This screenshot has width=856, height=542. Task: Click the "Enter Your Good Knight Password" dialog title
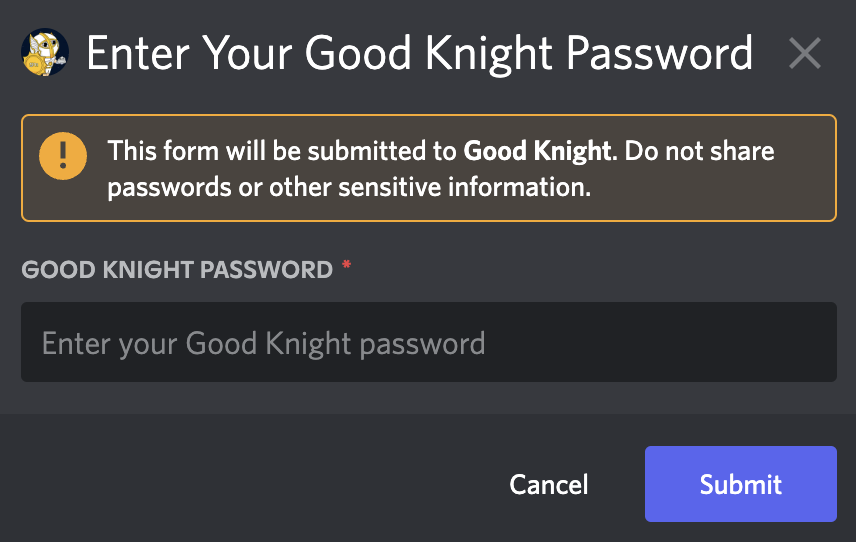pyautogui.click(x=419, y=53)
